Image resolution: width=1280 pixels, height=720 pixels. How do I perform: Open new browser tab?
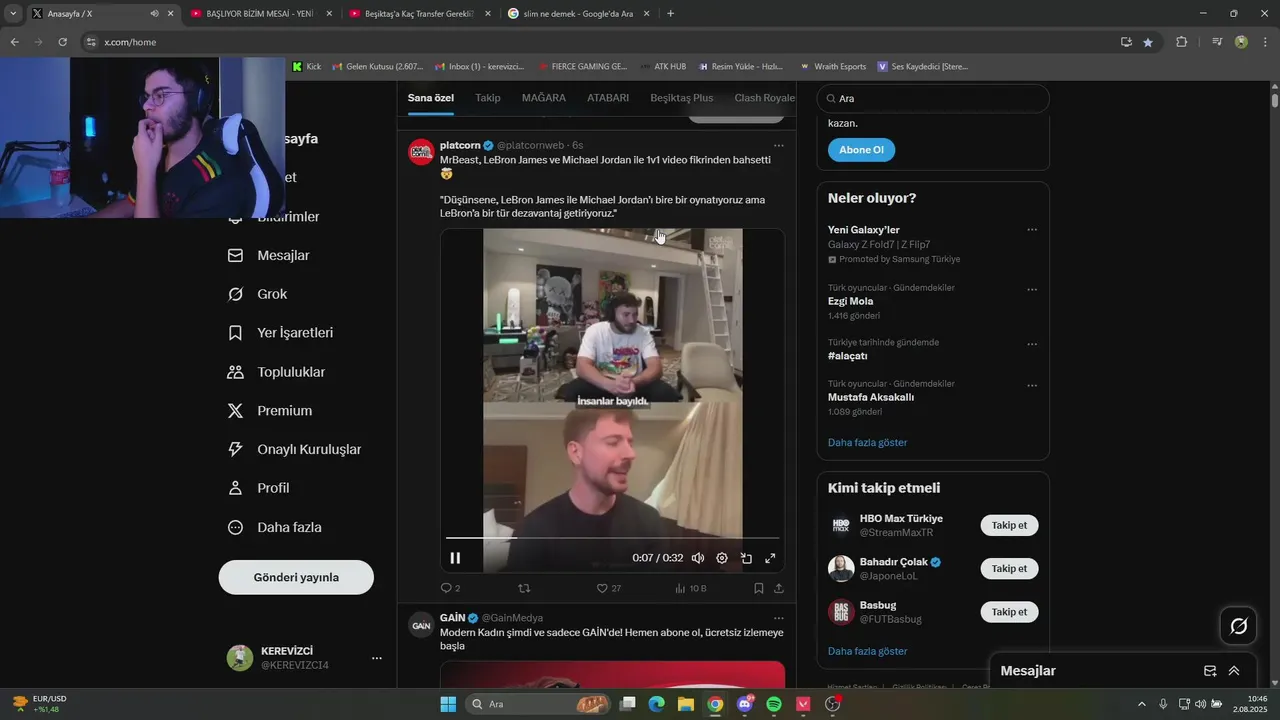click(x=670, y=14)
